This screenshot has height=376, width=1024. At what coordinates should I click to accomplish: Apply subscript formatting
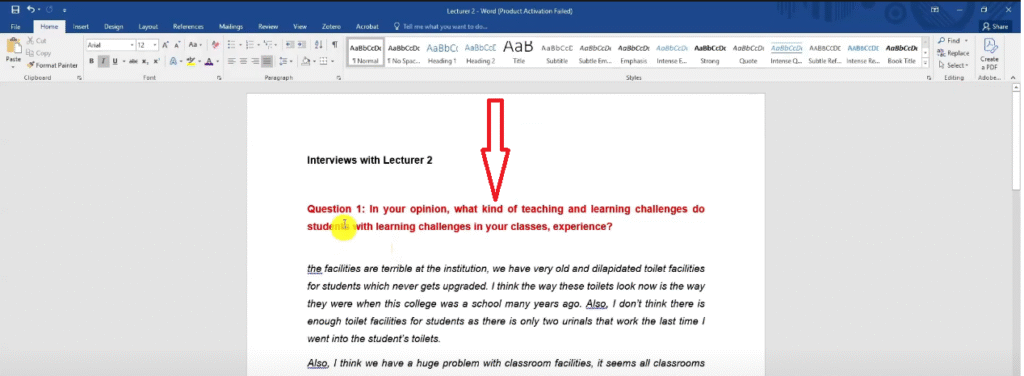coord(146,61)
